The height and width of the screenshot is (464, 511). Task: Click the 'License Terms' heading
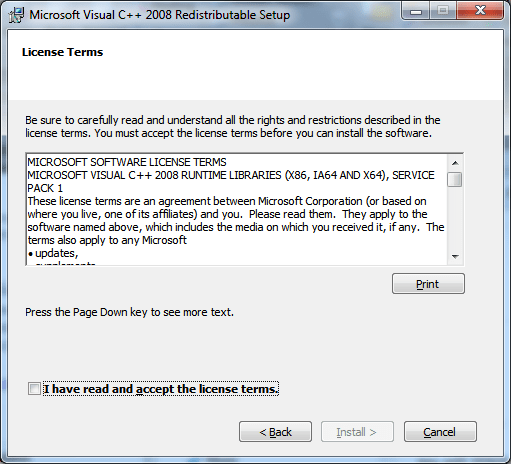click(62, 52)
